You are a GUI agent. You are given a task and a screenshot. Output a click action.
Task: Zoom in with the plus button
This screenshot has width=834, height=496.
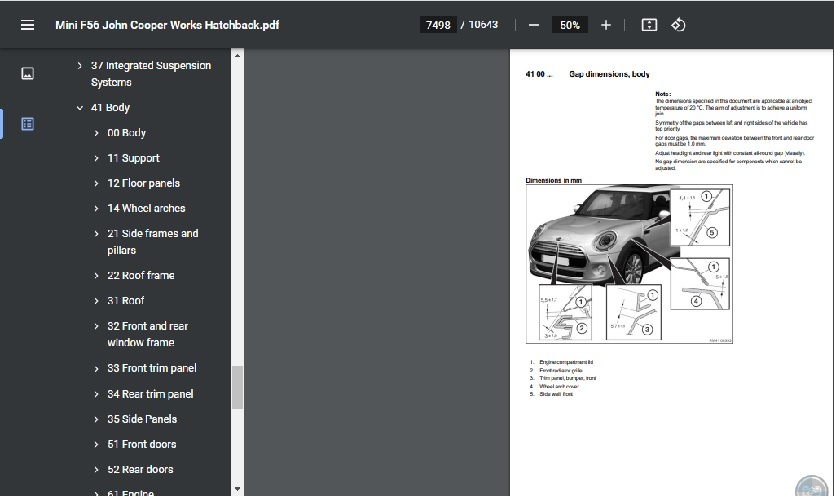click(605, 25)
